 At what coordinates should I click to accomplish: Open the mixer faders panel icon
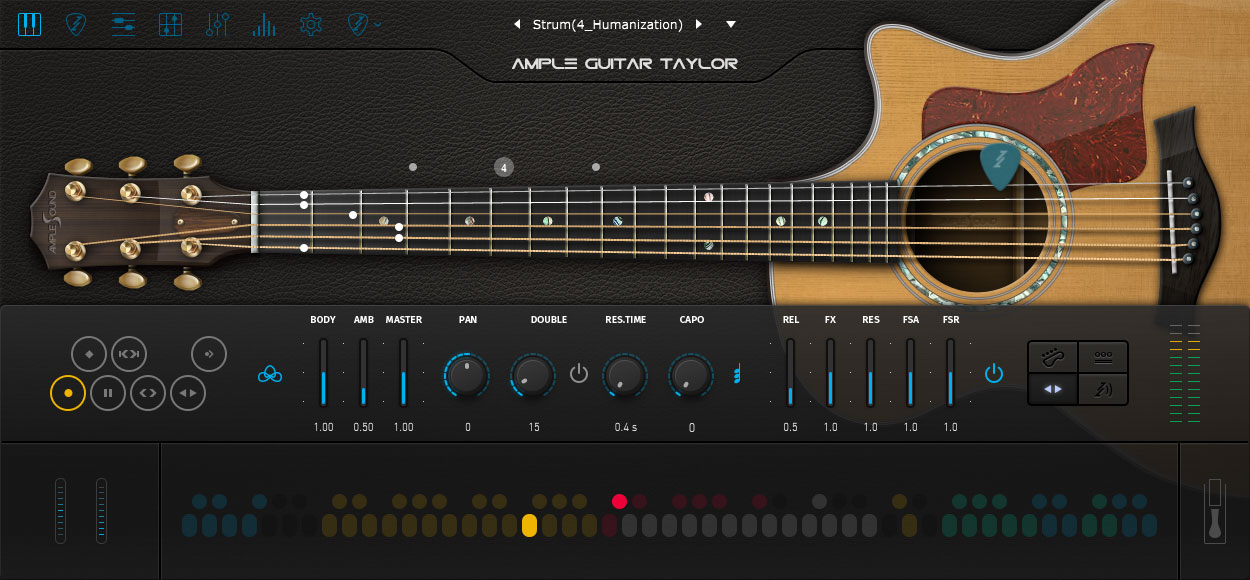[217, 24]
